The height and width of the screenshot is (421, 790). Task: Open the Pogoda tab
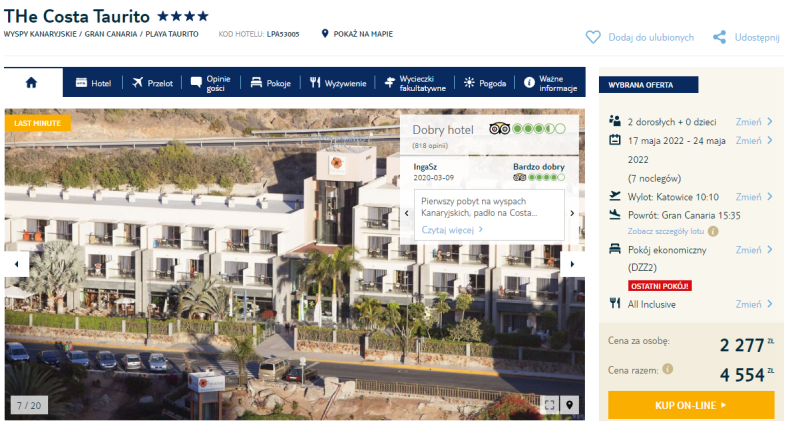pos(485,83)
